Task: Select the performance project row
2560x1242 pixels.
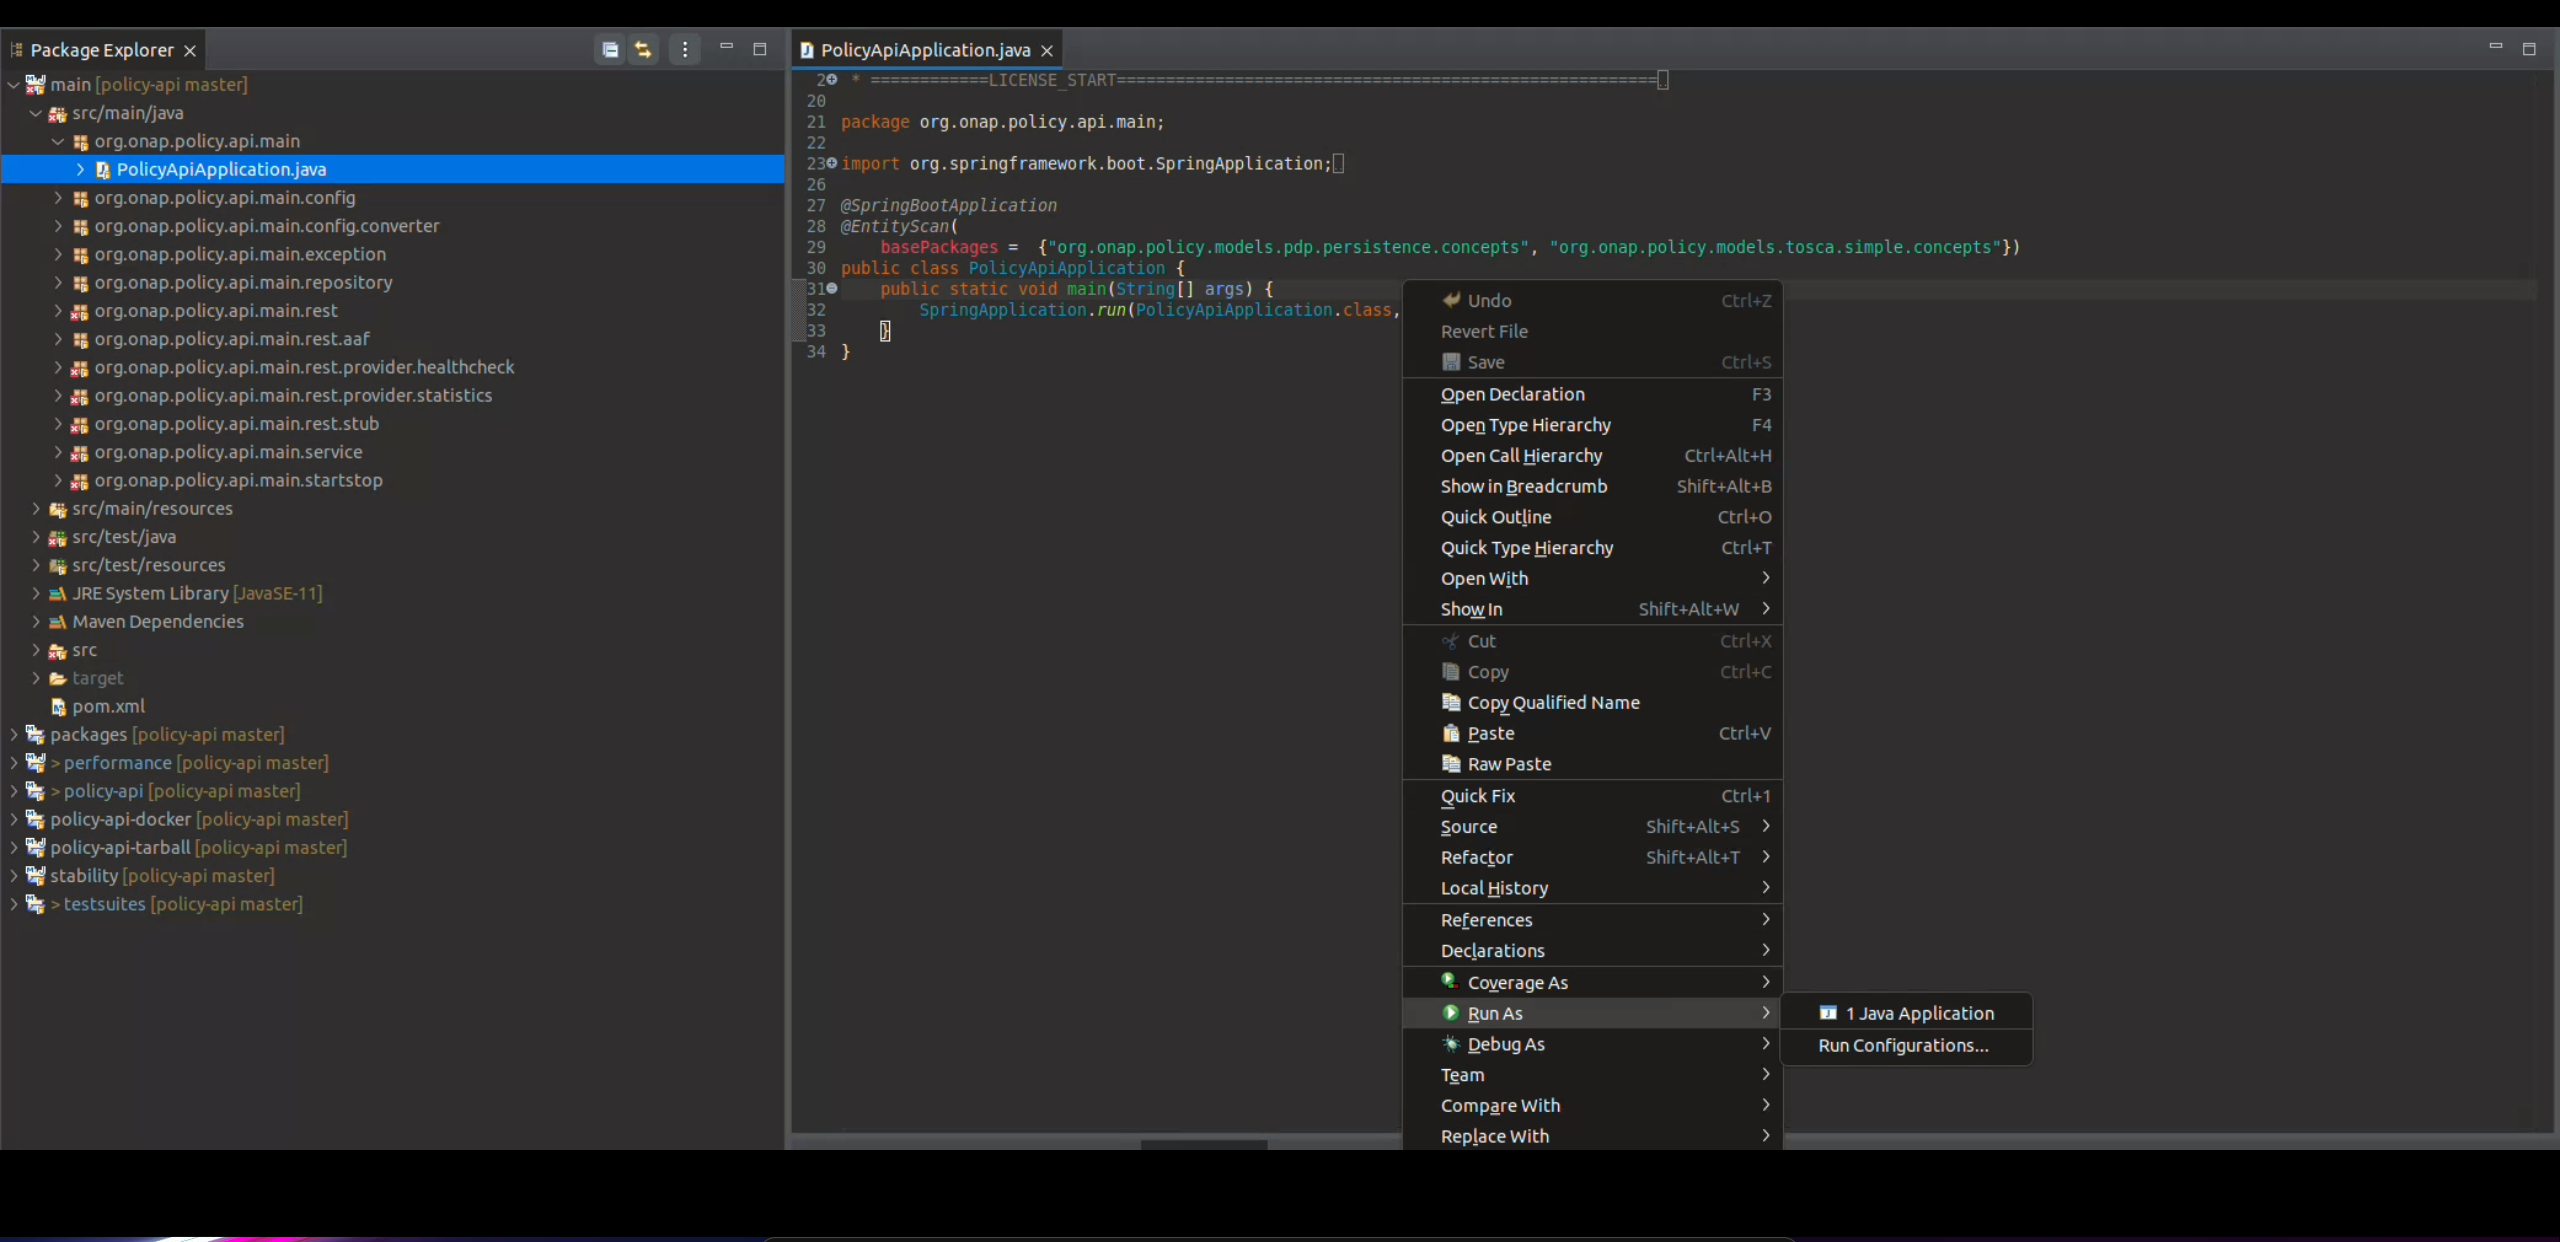Action: pos(392,763)
